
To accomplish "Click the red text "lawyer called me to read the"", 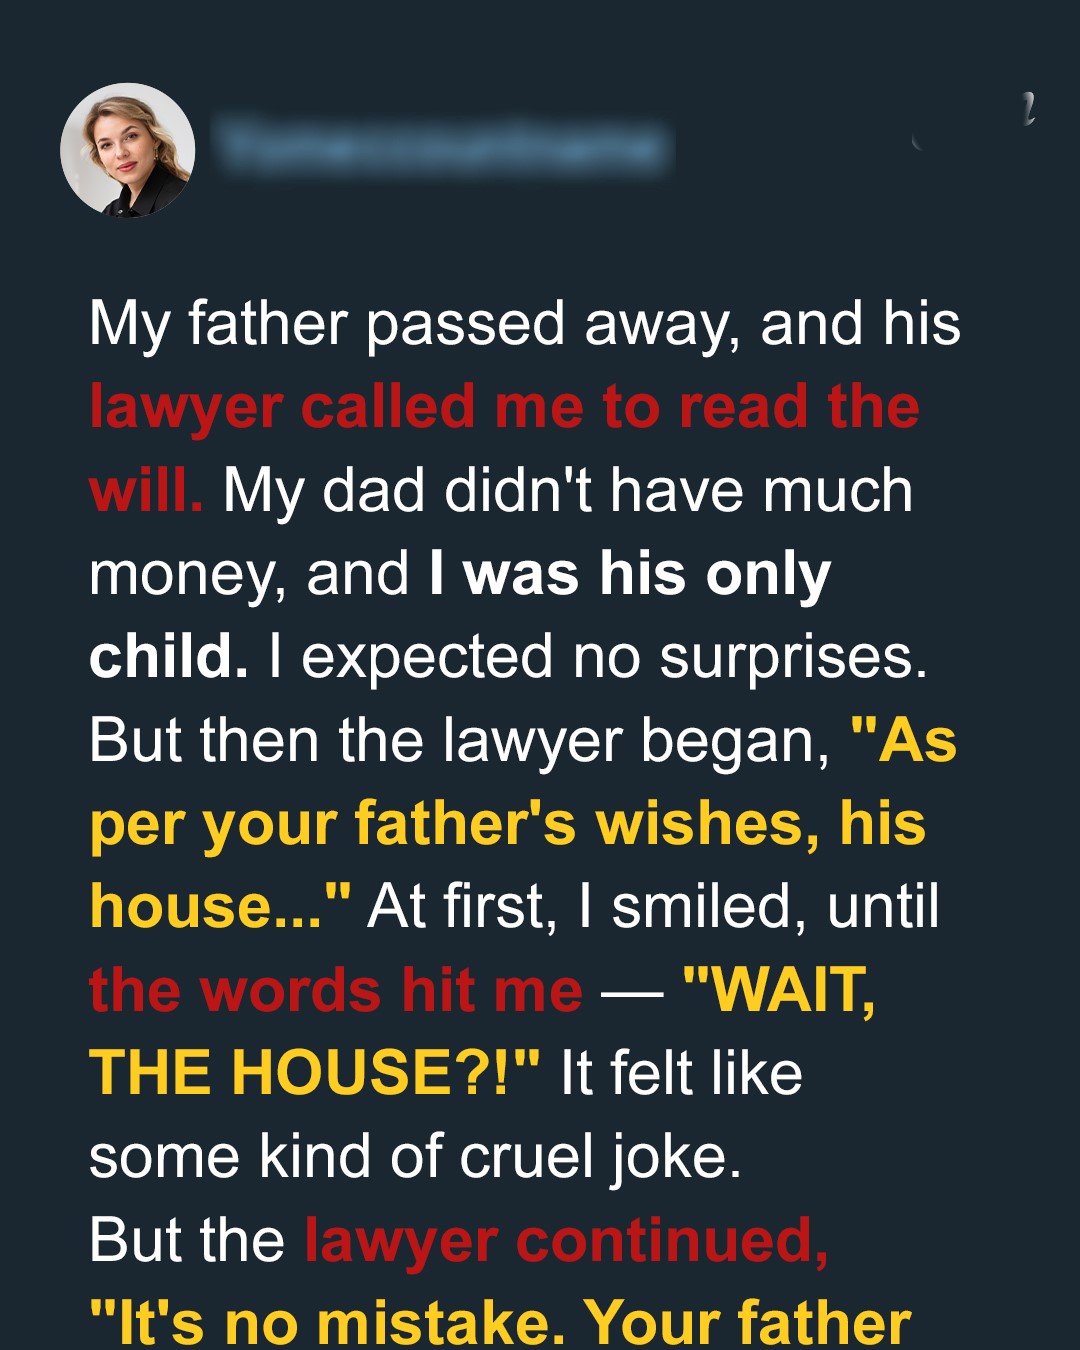I will [504, 408].
